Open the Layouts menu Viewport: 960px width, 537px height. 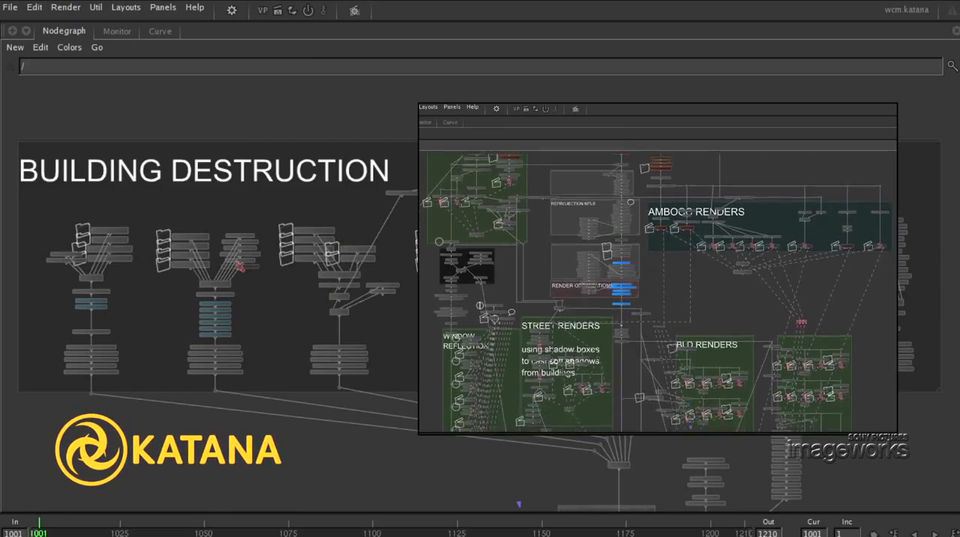(126, 7)
